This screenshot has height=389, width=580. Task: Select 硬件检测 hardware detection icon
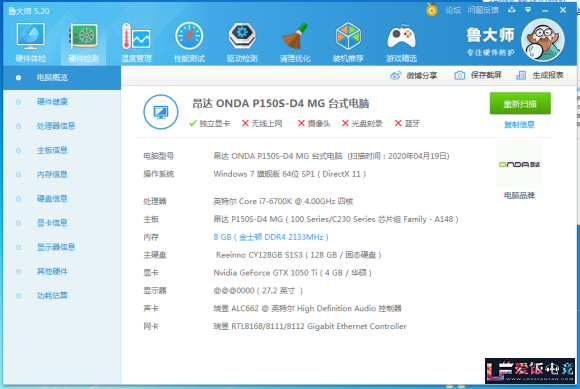click(84, 42)
